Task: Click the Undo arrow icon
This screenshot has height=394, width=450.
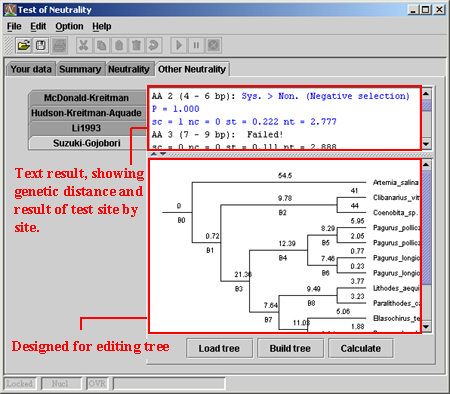Action: point(154,45)
